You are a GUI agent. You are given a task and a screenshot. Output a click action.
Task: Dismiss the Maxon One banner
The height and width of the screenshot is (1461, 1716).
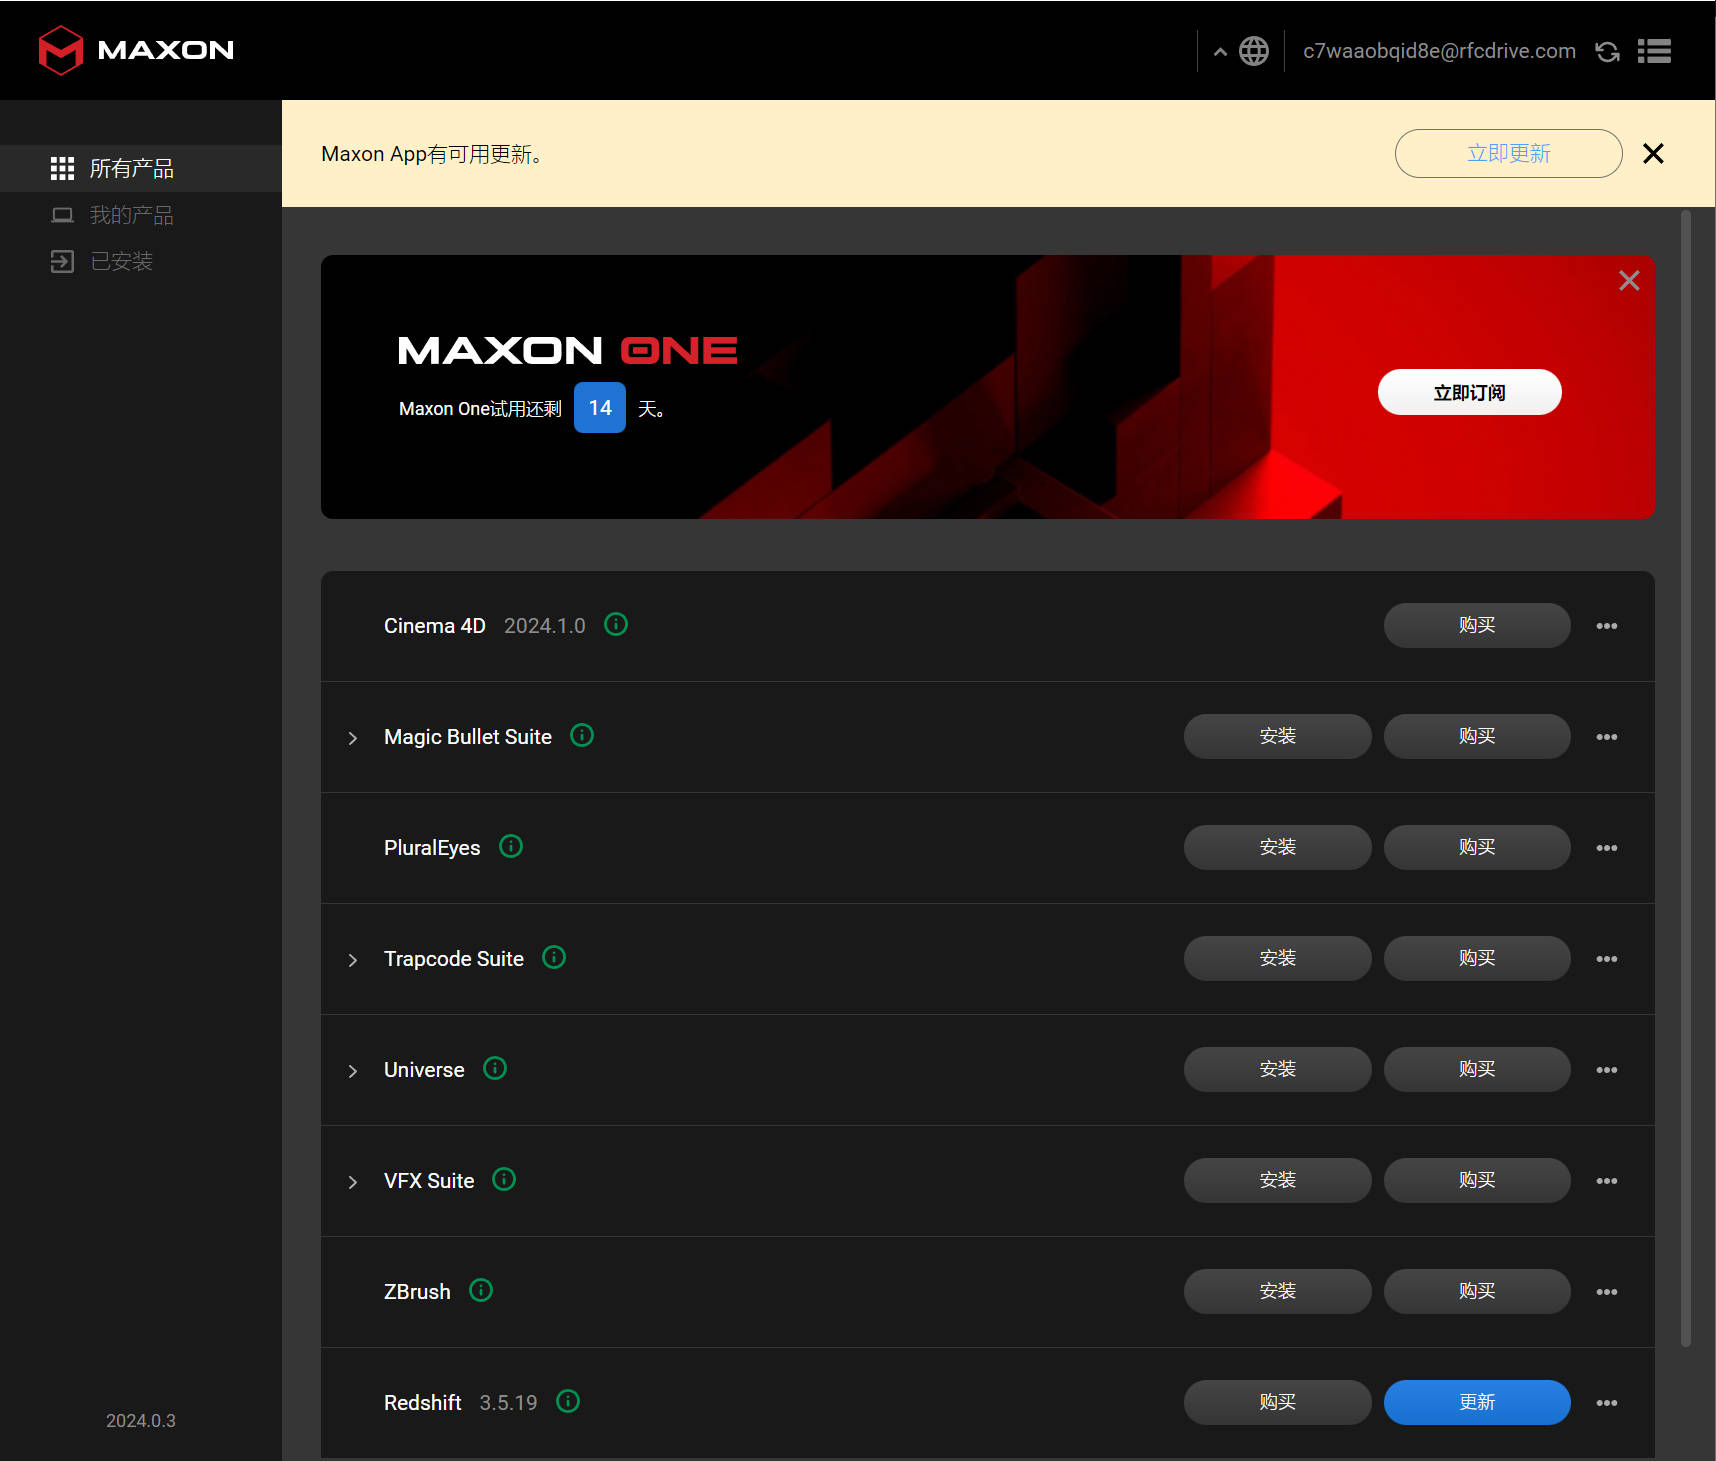1629,280
